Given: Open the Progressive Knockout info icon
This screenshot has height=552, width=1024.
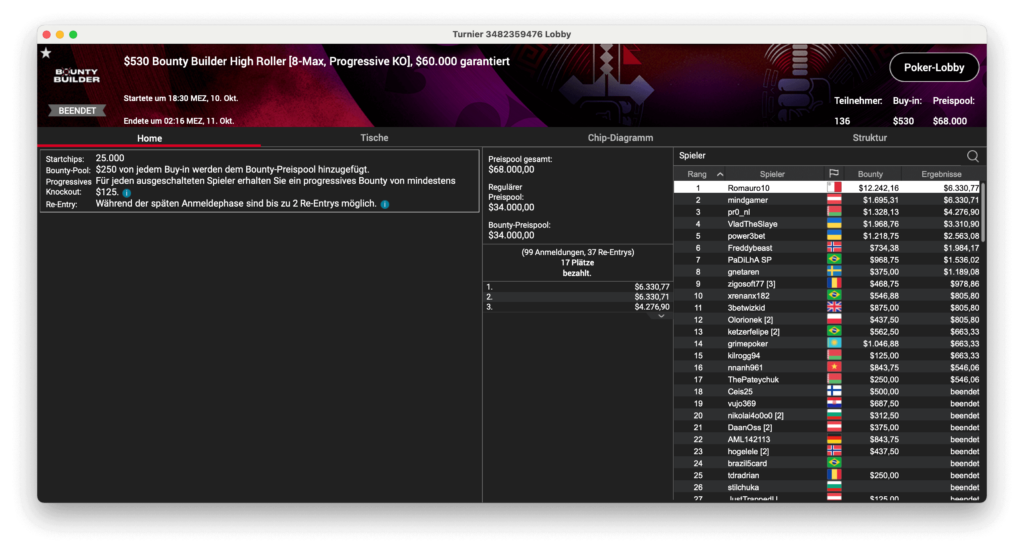Looking at the screenshot, I should pyautogui.click(x=127, y=192).
